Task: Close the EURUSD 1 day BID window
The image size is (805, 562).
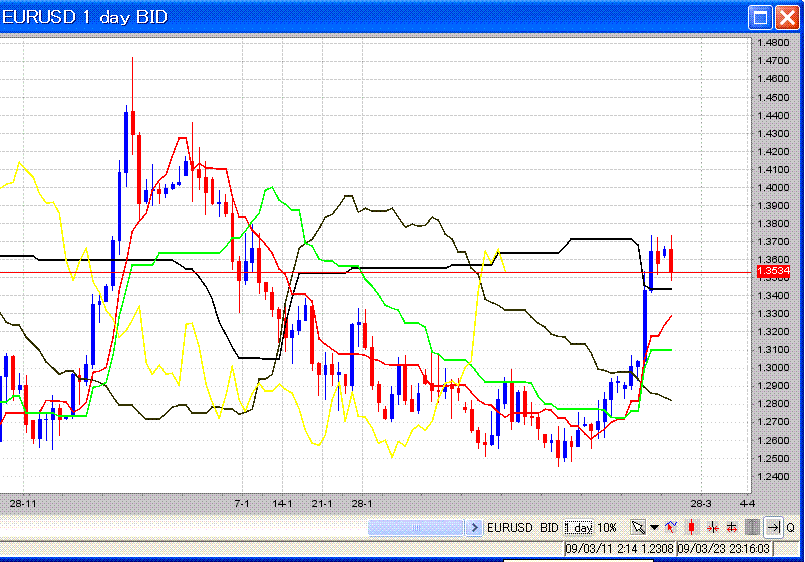Action: point(786,17)
